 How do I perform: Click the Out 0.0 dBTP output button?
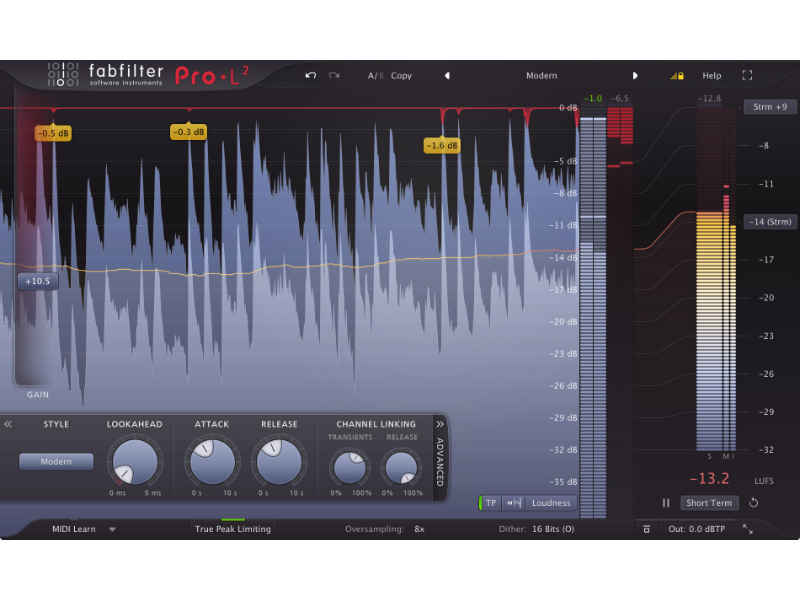(x=696, y=529)
